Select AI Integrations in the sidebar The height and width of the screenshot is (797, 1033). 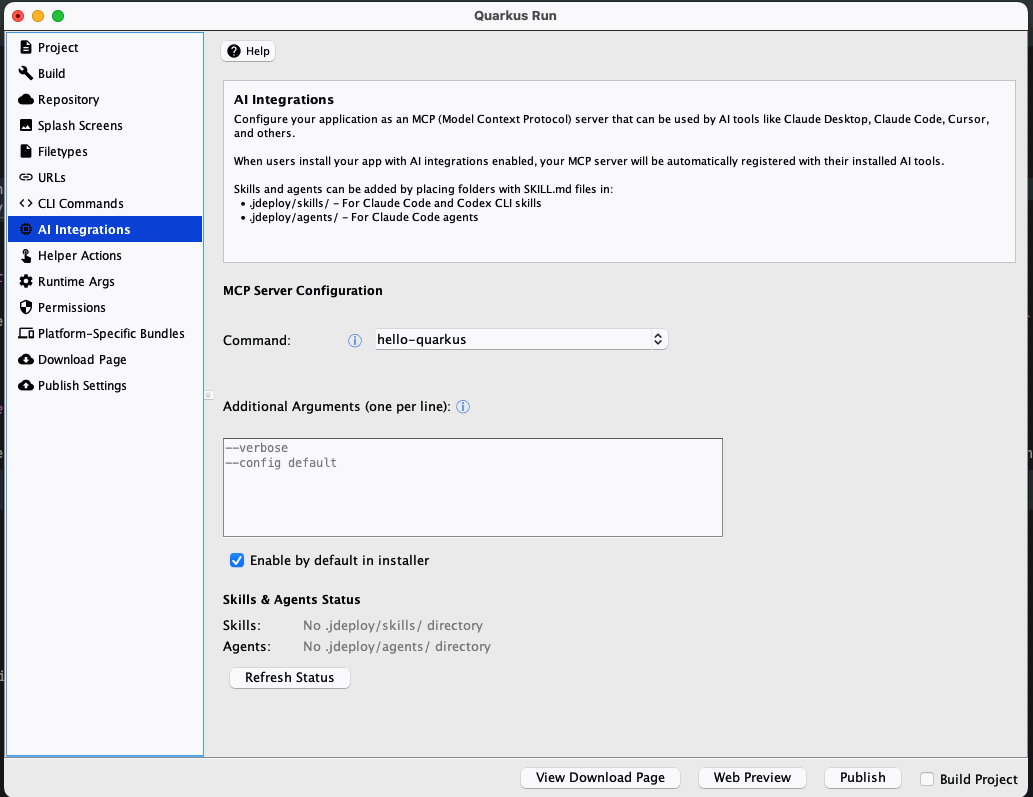pyautogui.click(x=105, y=229)
